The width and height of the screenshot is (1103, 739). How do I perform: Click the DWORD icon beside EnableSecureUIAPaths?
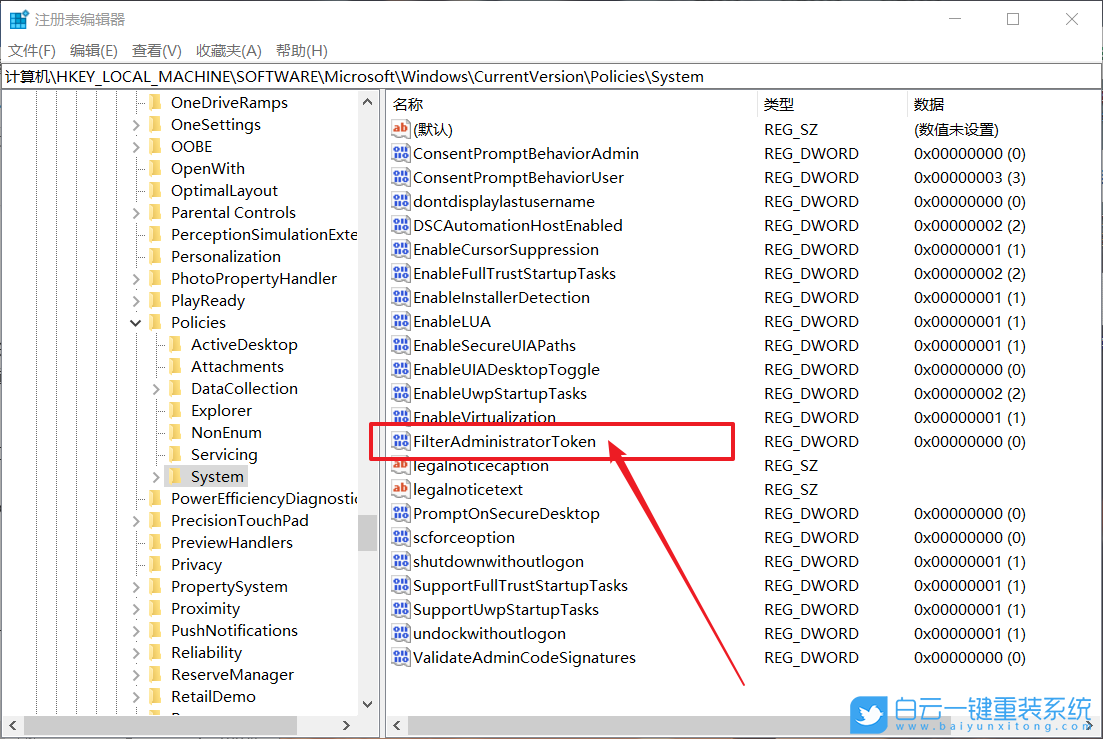tap(401, 345)
